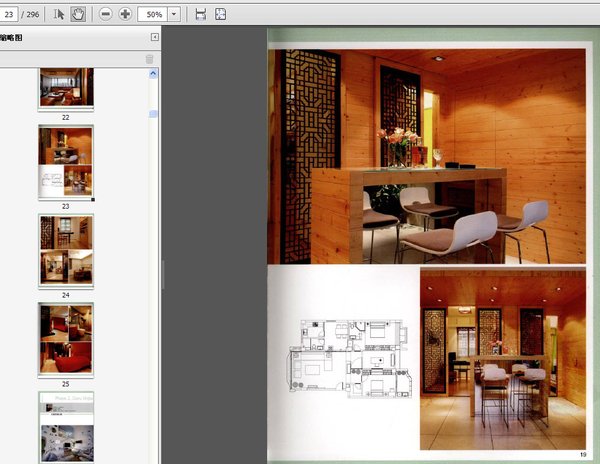Zoom in with the plus button
This screenshot has height=464, width=600.
[125, 15]
